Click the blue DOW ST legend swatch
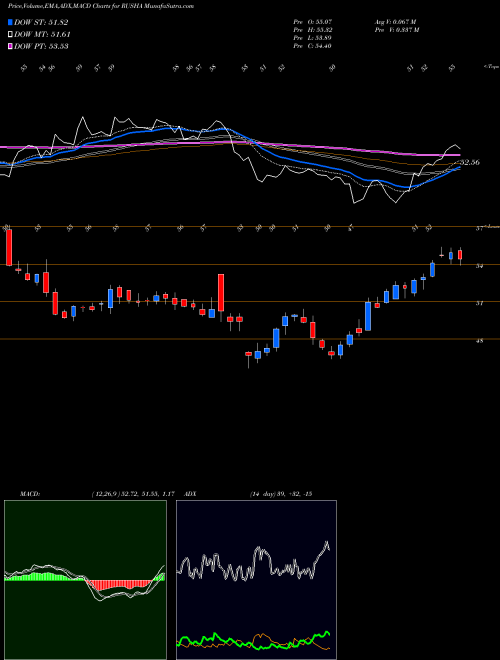500x660 pixels. 10,22
